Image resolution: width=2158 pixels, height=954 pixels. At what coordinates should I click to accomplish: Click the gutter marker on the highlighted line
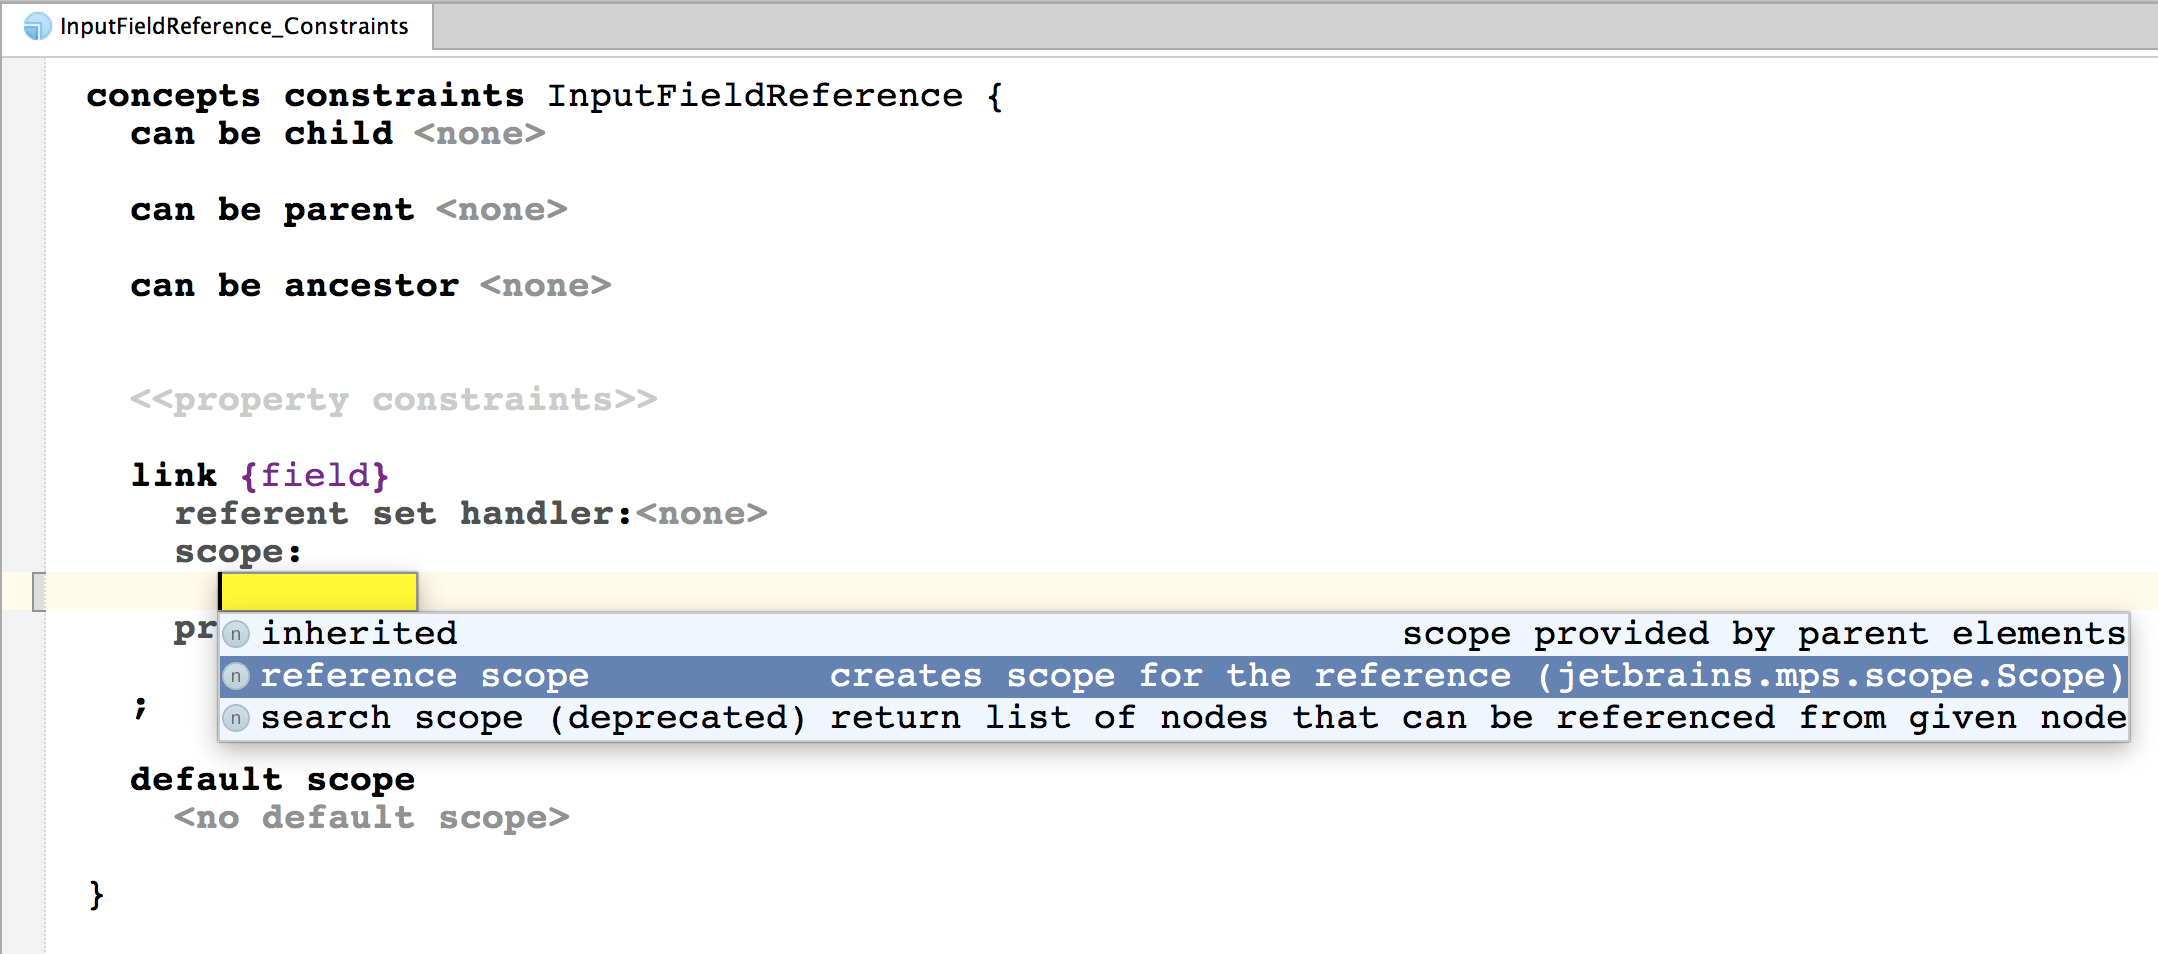coord(39,592)
